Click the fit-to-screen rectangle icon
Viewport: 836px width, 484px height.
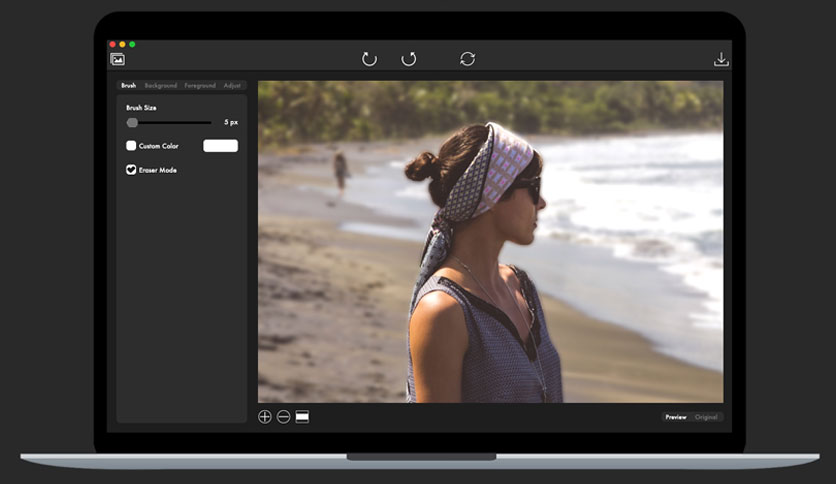pos(302,417)
